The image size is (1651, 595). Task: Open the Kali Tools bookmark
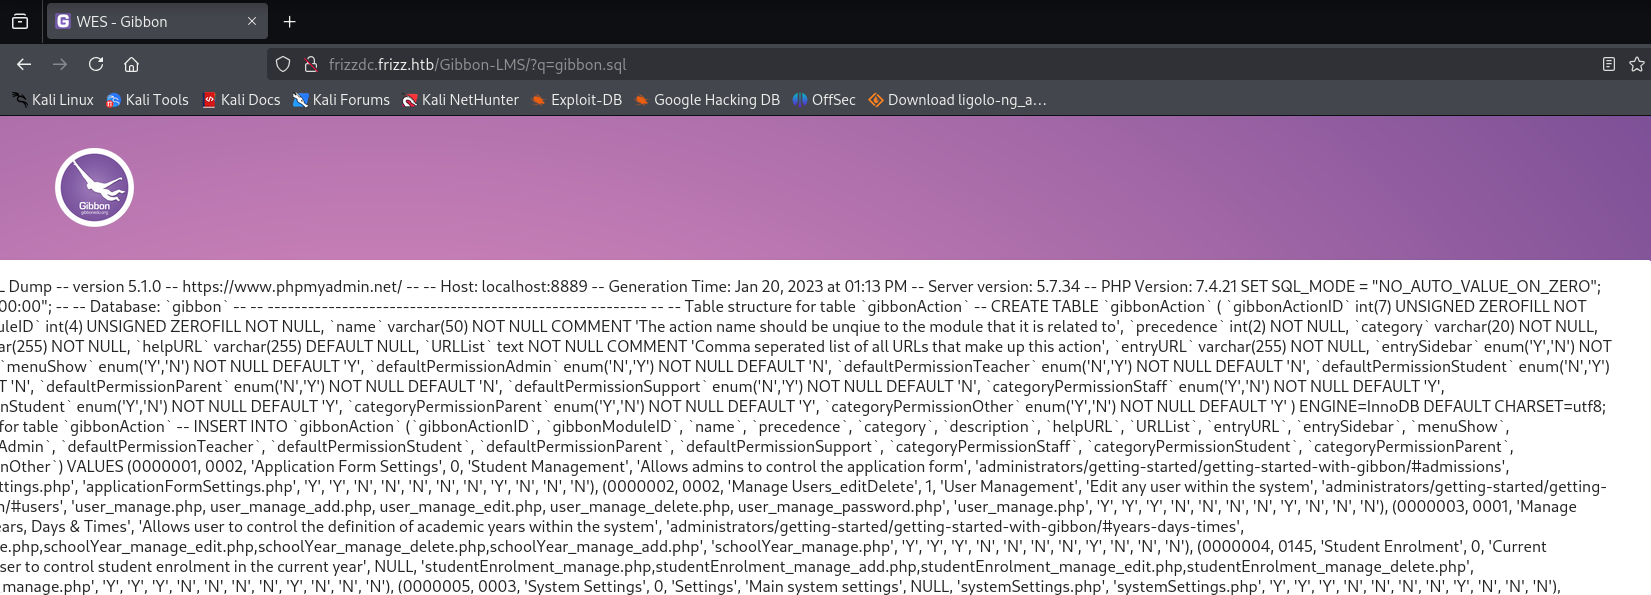click(147, 100)
